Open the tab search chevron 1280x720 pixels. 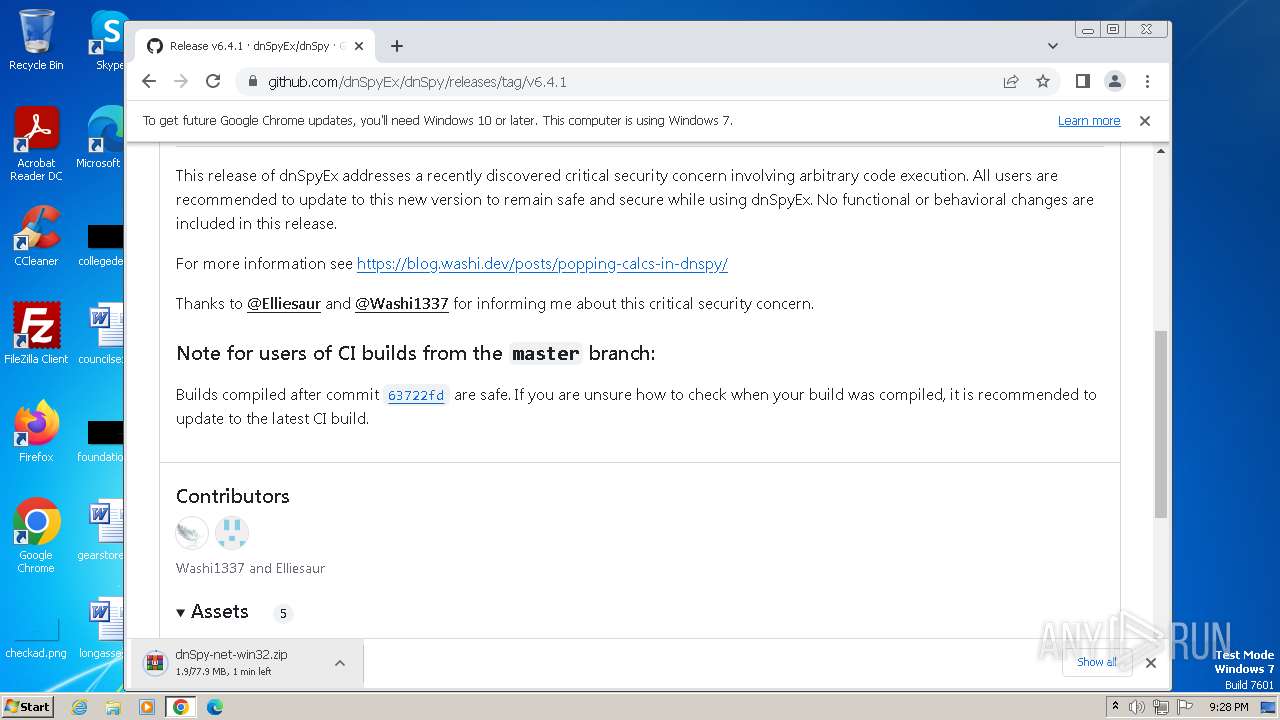(1053, 46)
